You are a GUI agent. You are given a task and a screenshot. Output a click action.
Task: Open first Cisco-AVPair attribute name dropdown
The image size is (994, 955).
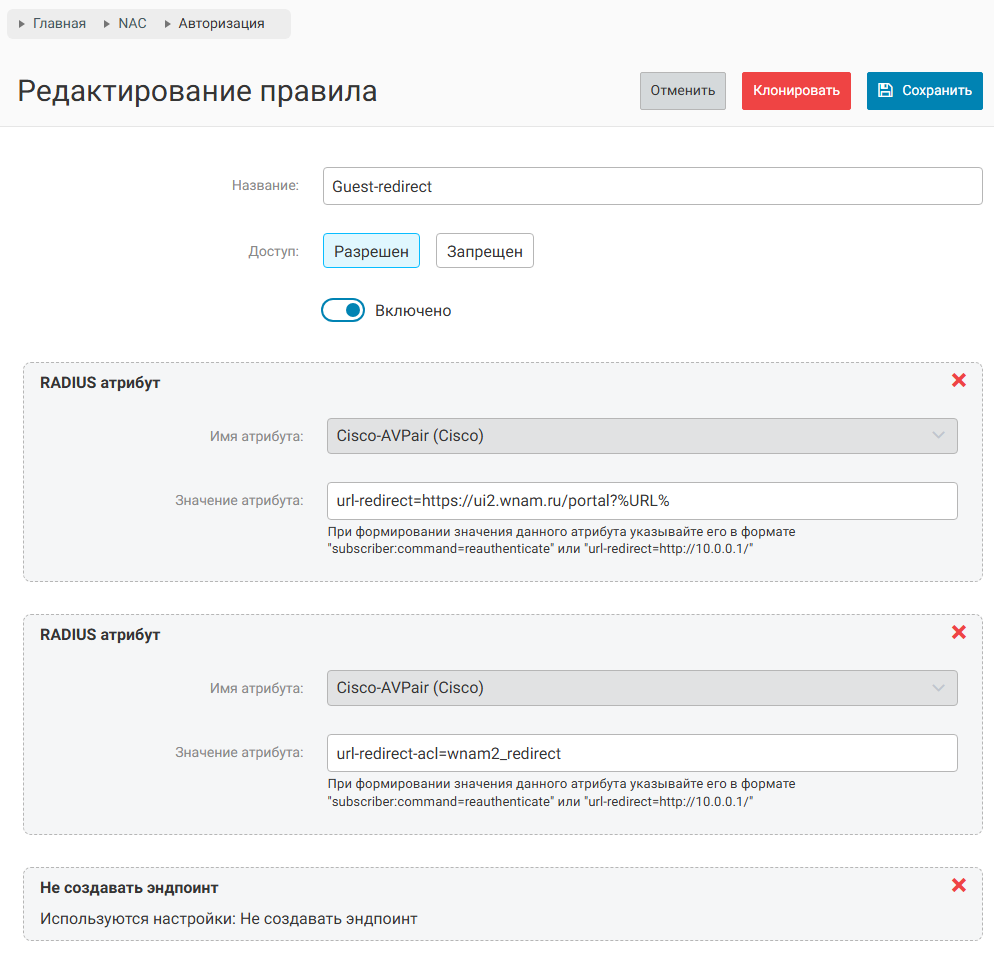point(642,436)
